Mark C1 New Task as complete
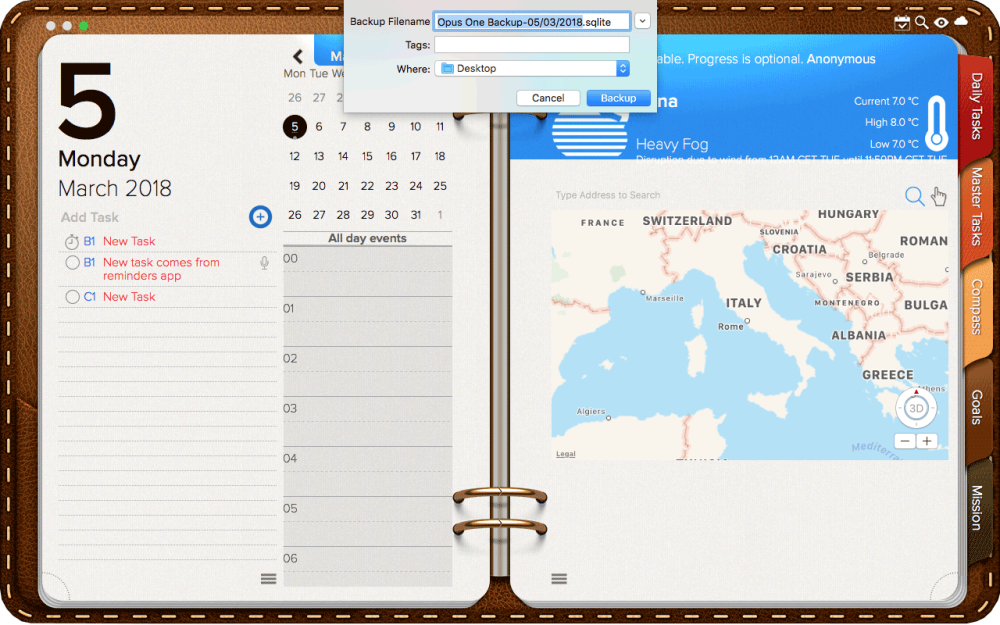The width and height of the screenshot is (1000, 625). tap(72, 297)
